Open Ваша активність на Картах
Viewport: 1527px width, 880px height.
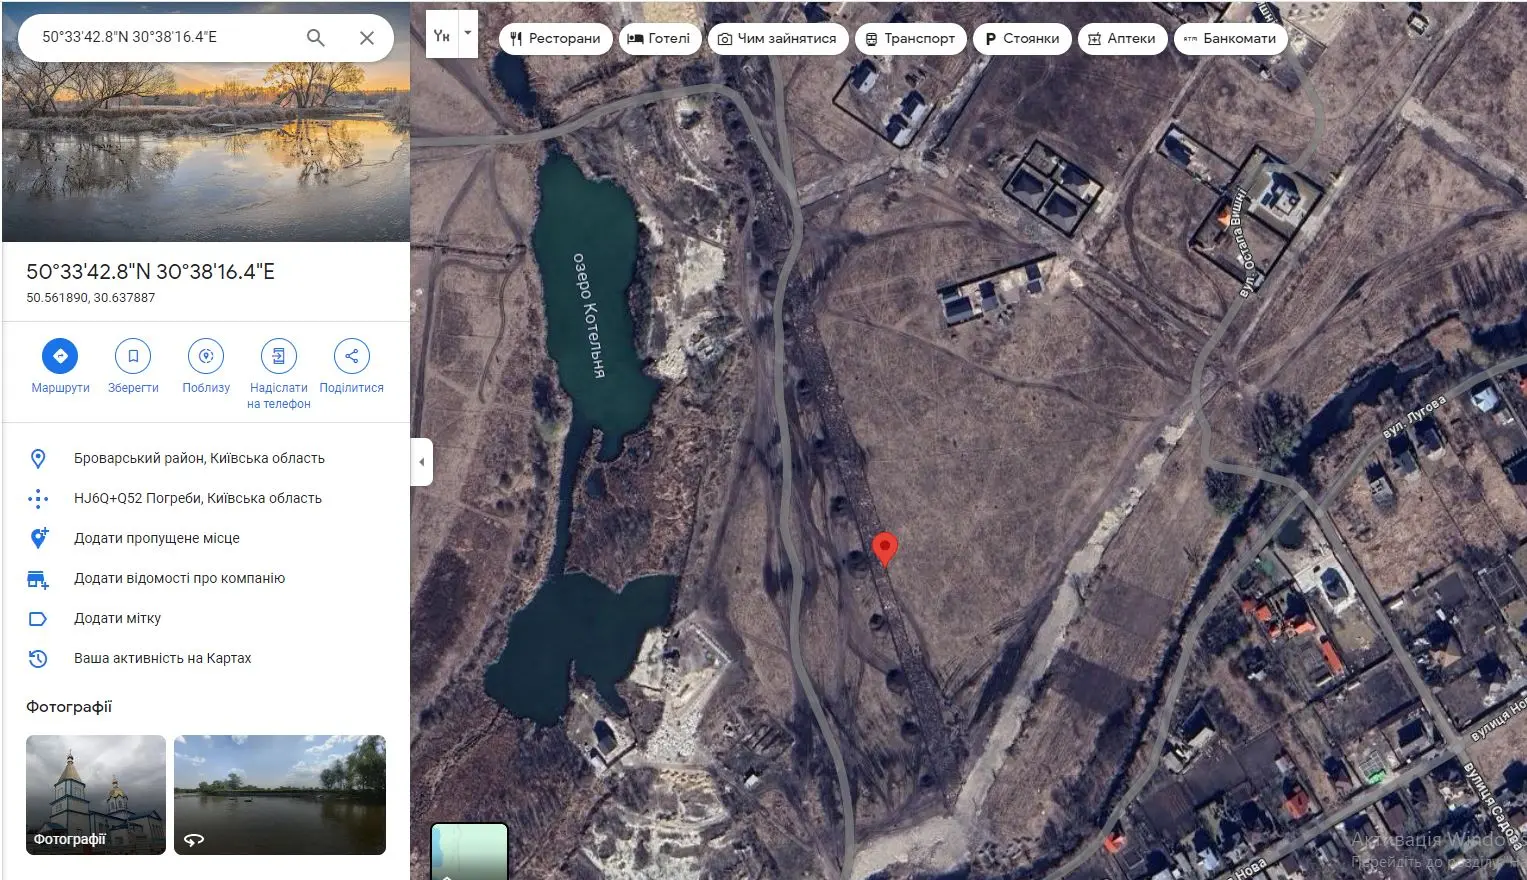coord(162,658)
